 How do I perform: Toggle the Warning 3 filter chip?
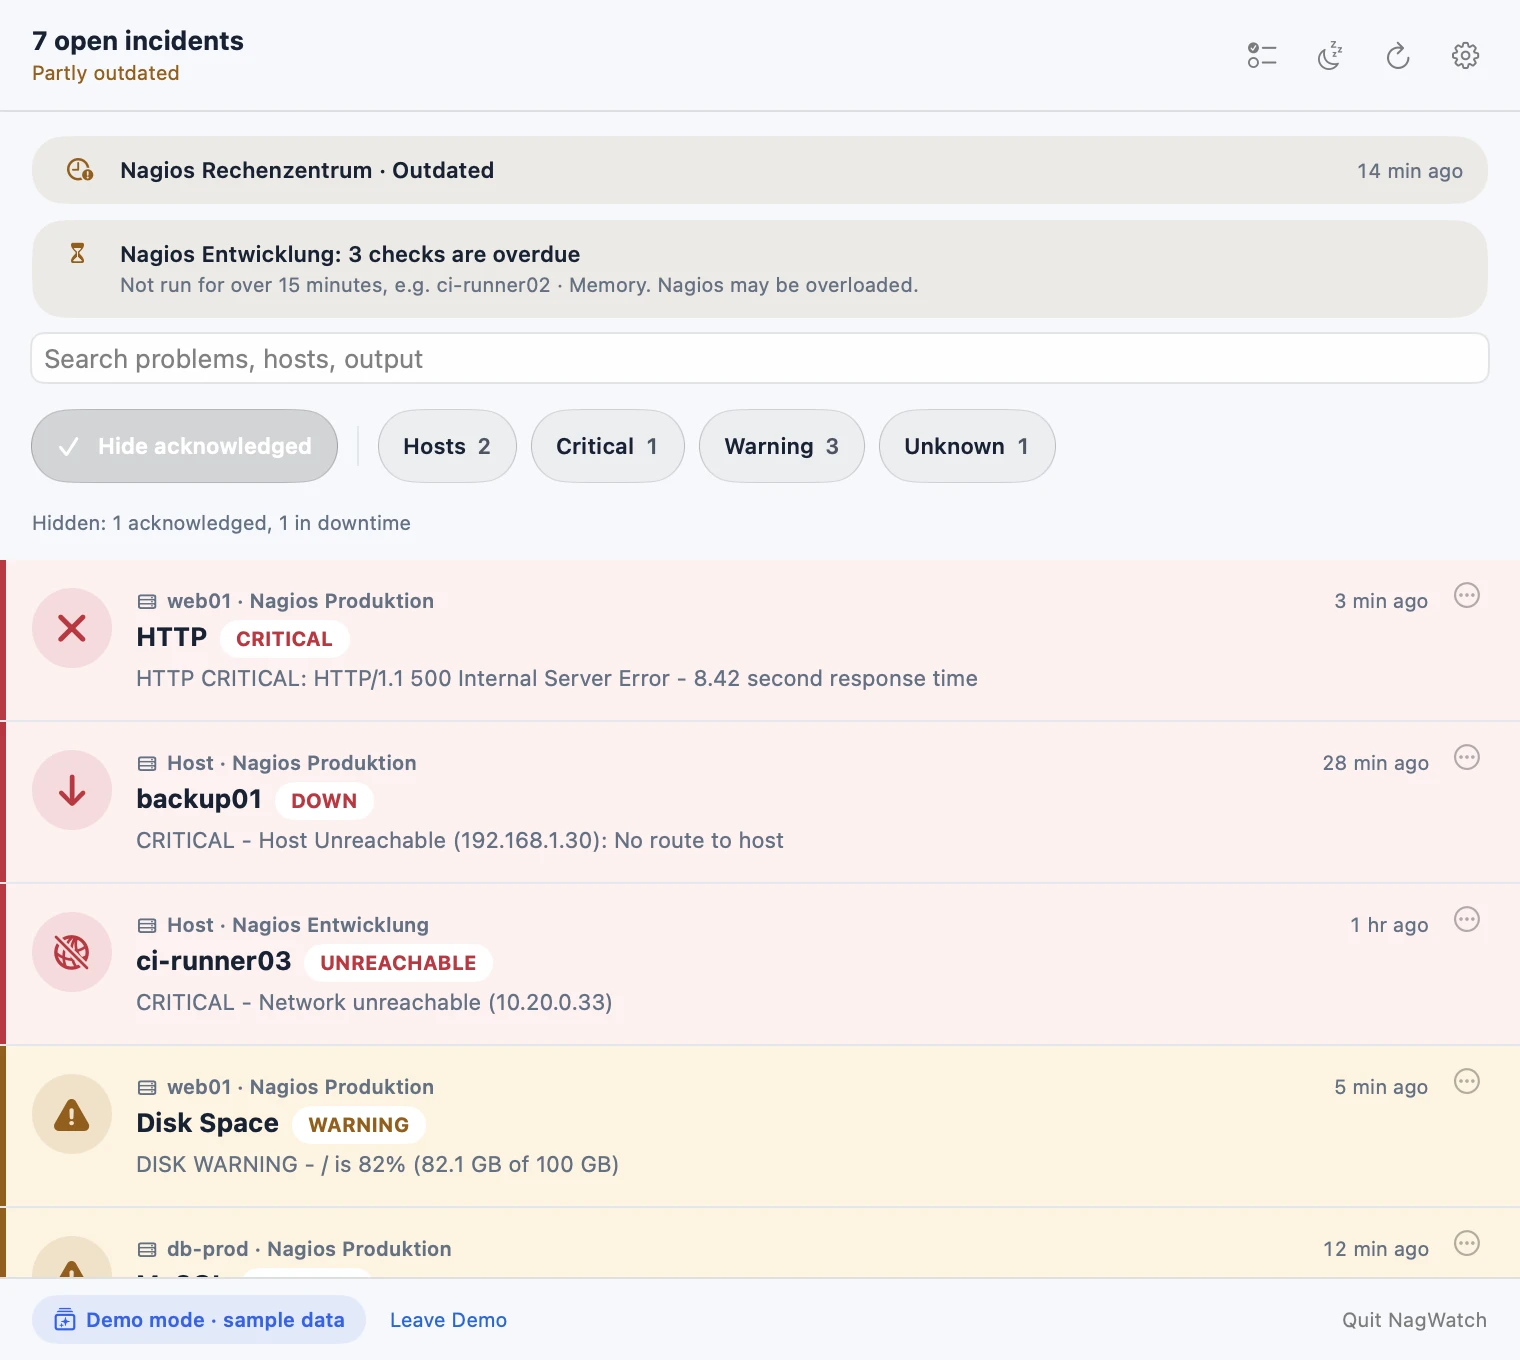[x=782, y=446]
